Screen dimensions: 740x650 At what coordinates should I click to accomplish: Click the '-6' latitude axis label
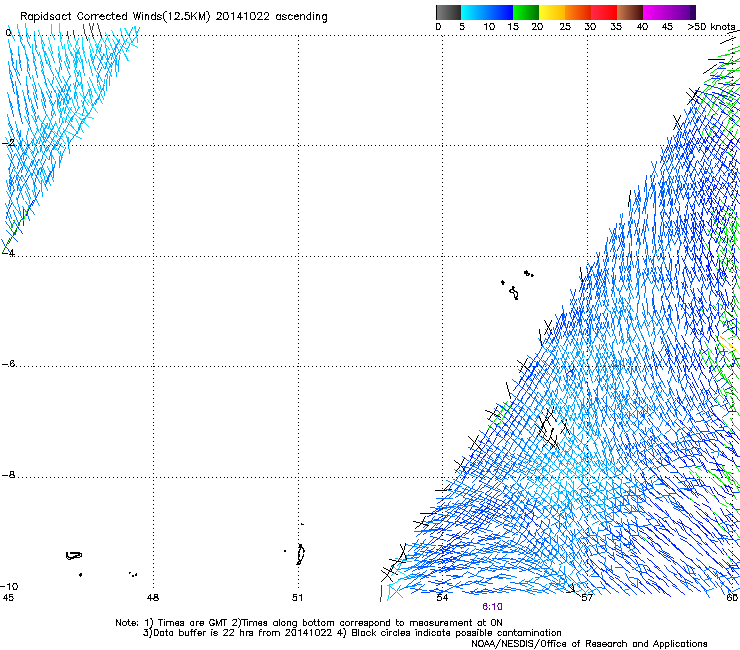(x=8, y=363)
